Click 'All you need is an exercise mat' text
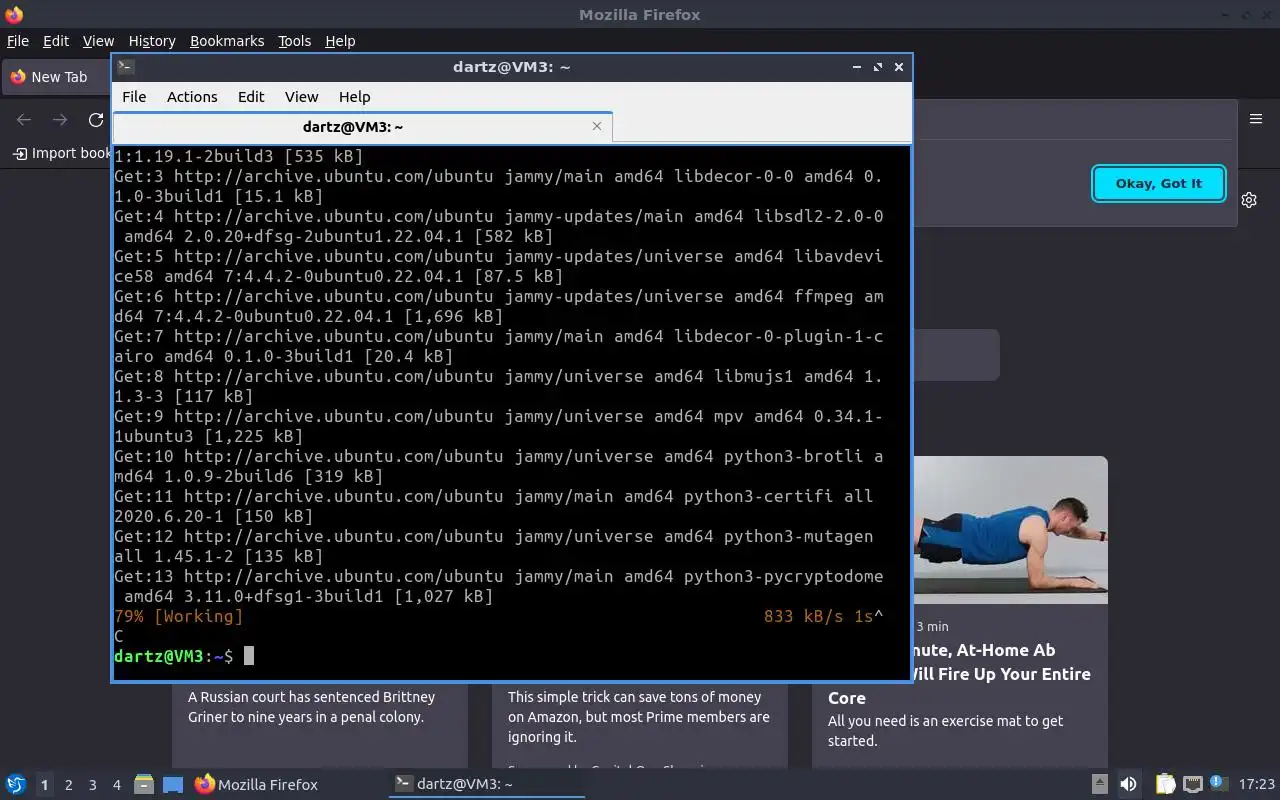Screen dimensions: 1280x800 (x=945, y=731)
